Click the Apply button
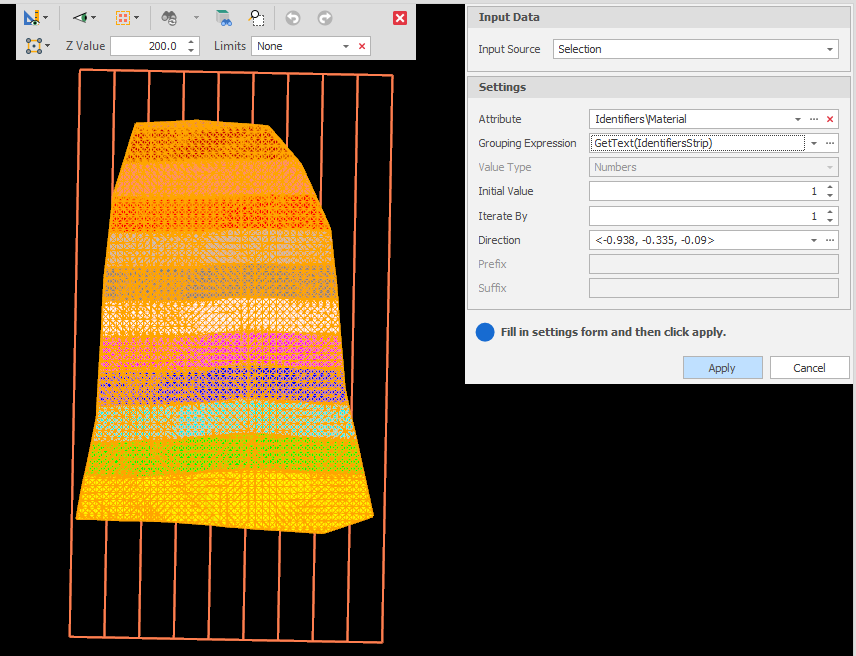 click(722, 368)
